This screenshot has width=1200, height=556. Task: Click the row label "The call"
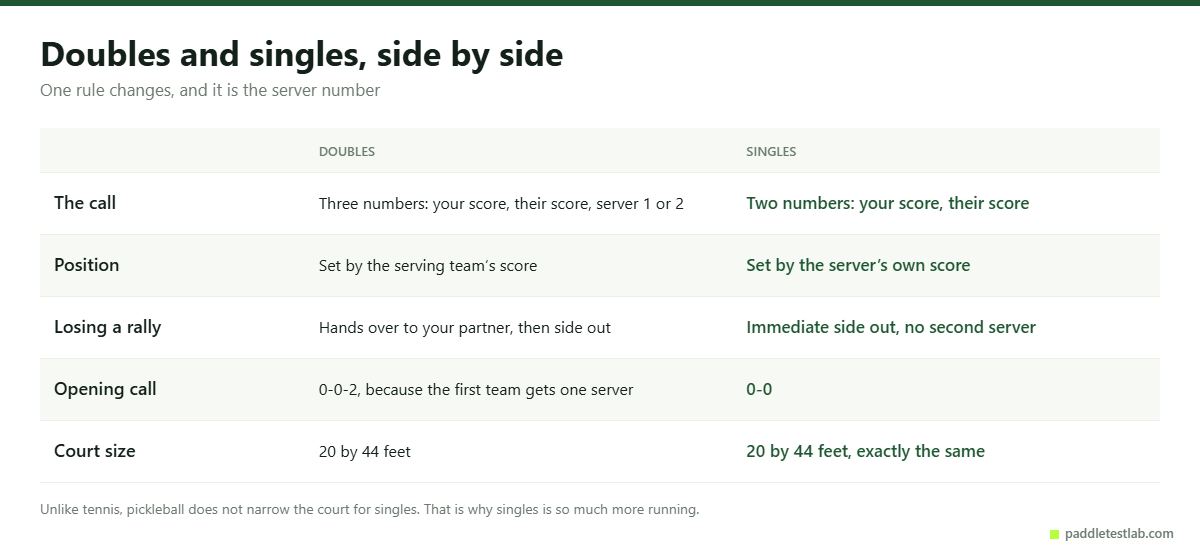click(85, 203)
